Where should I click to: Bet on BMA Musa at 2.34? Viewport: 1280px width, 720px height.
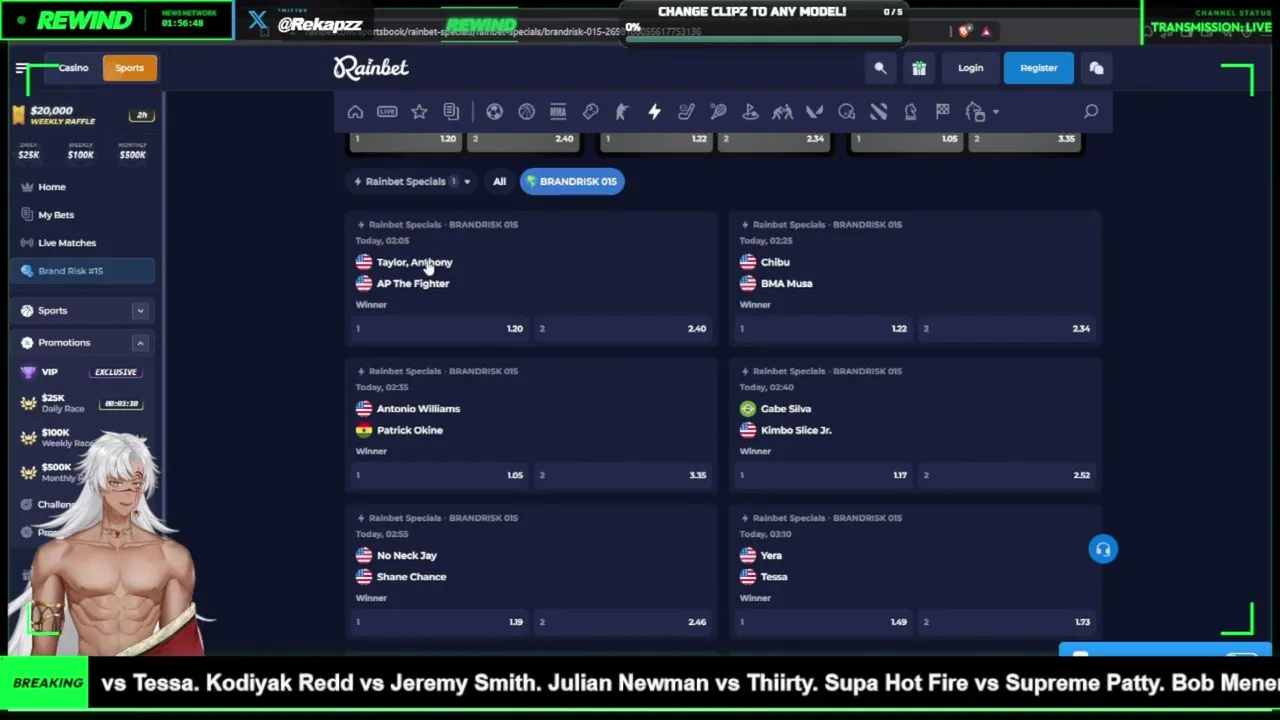pyautogui.click(x=1008, y=329)
